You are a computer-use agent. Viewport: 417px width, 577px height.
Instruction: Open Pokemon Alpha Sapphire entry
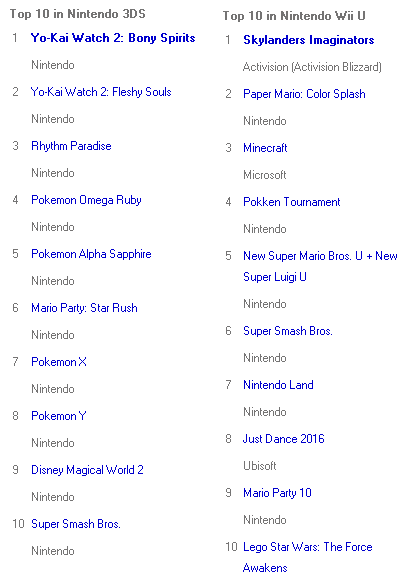pos(91,254)
